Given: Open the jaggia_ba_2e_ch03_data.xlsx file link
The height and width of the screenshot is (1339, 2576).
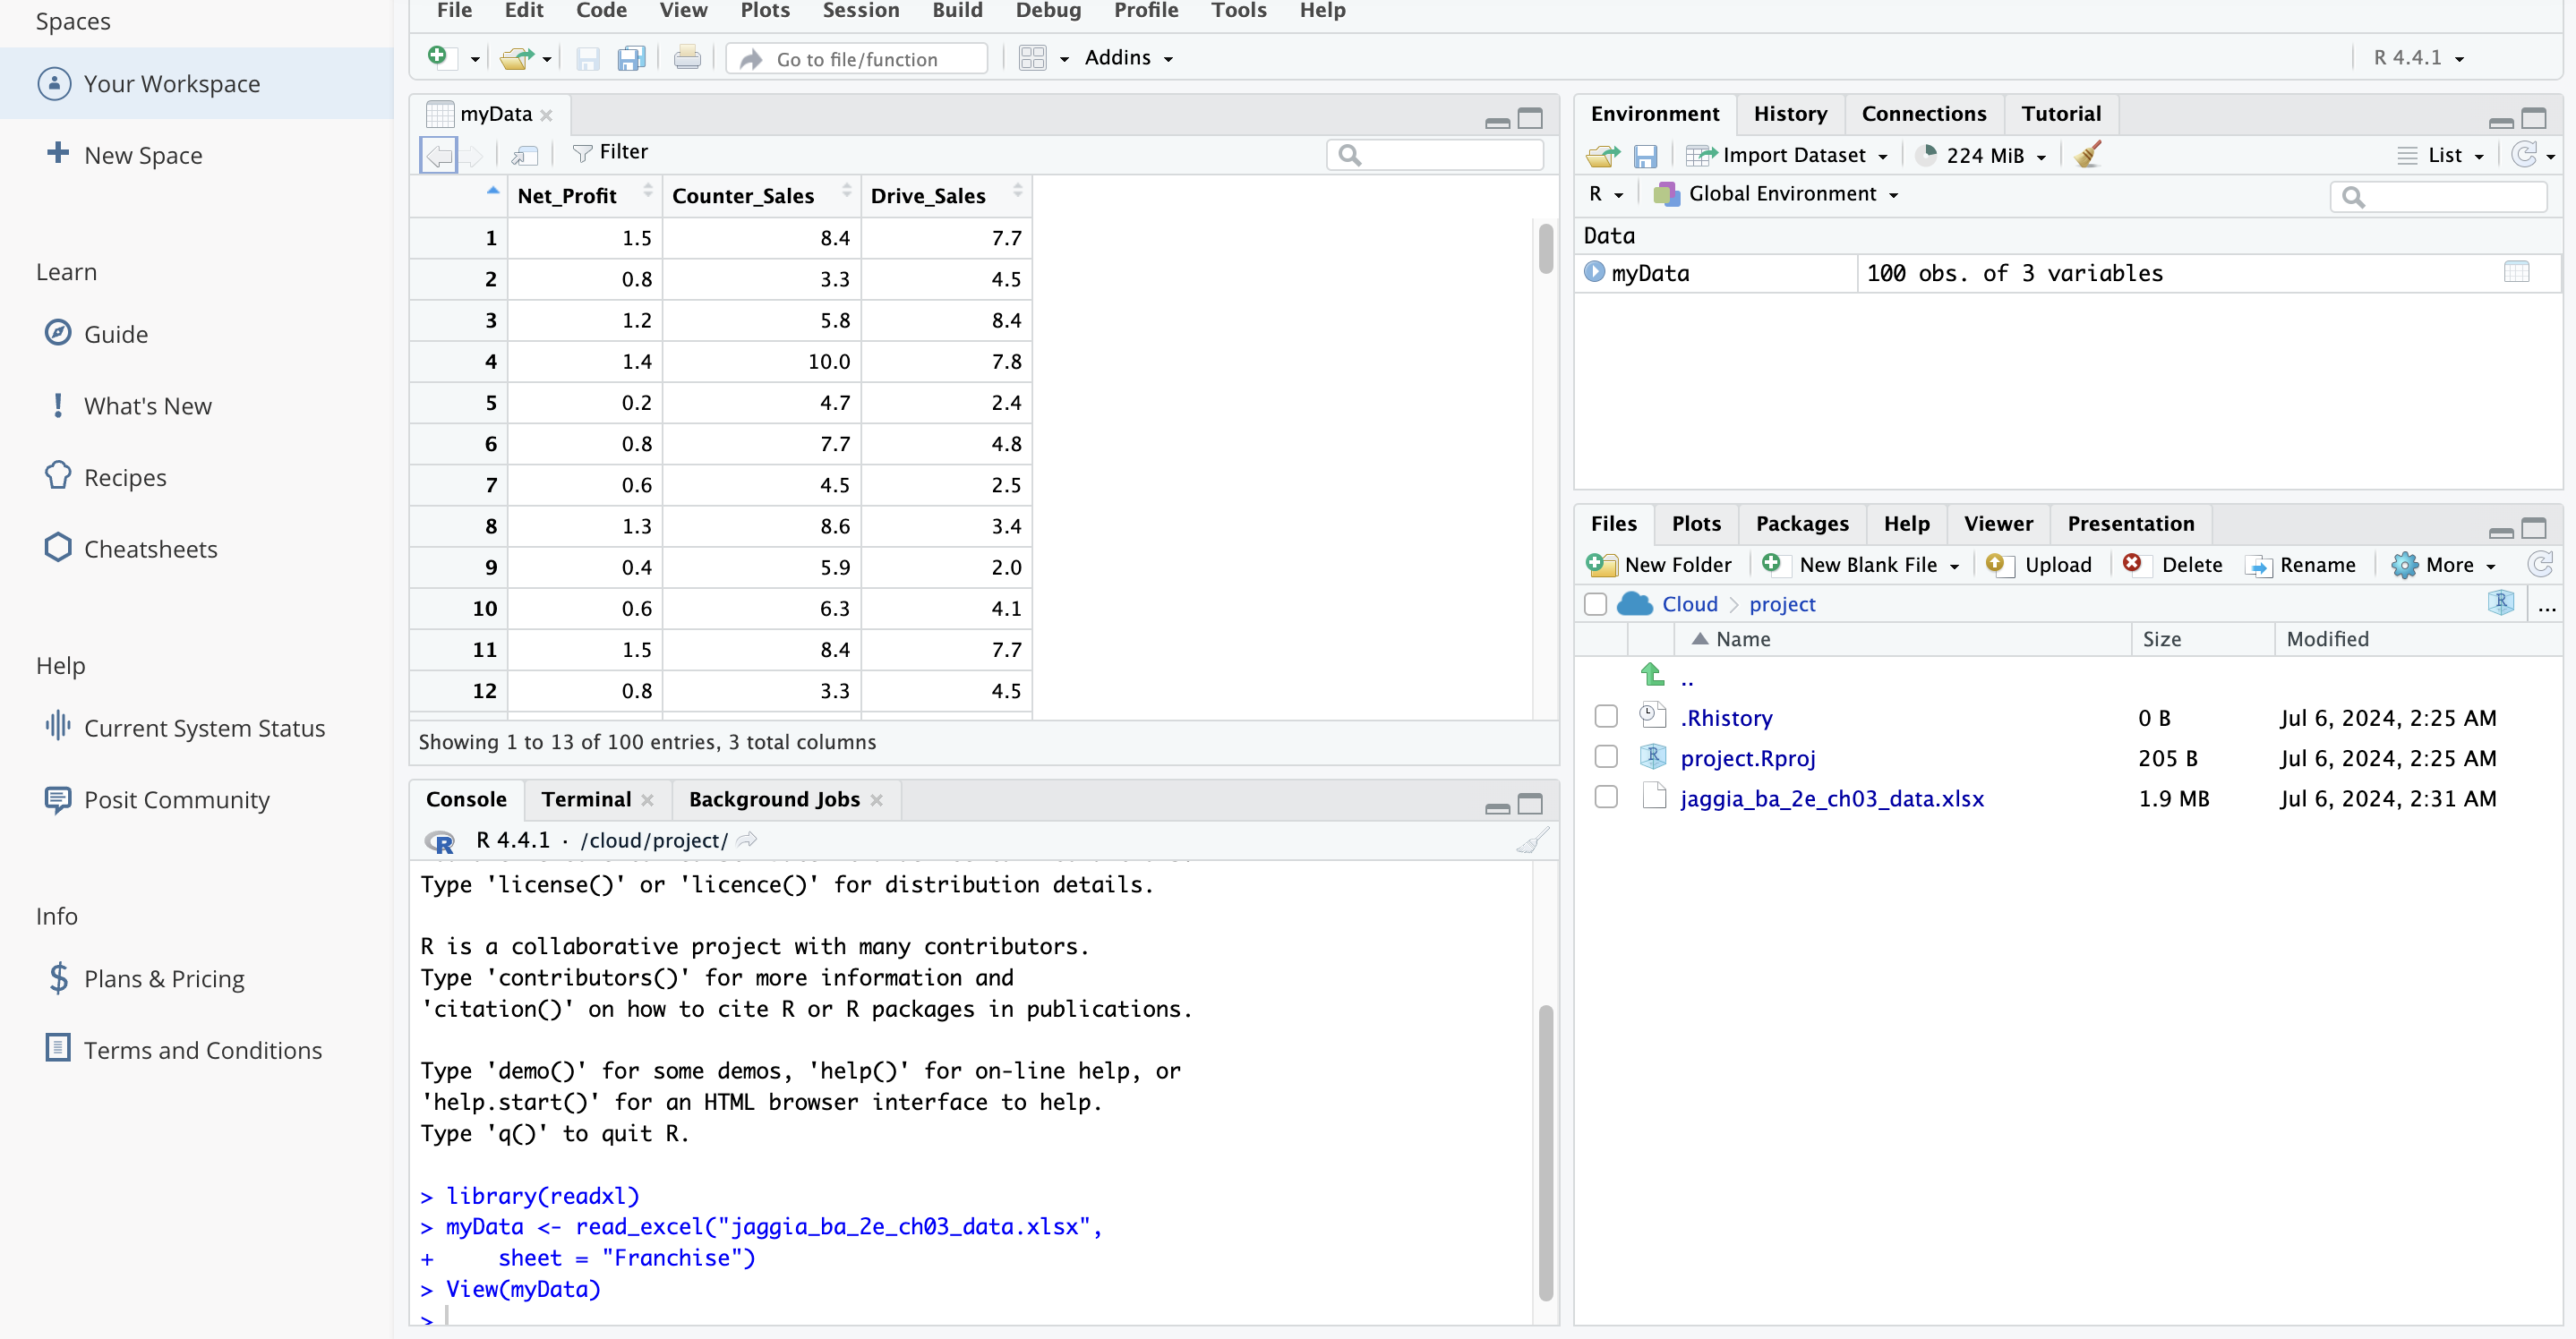Looking at the screenshot, I should click(1832, 798).
